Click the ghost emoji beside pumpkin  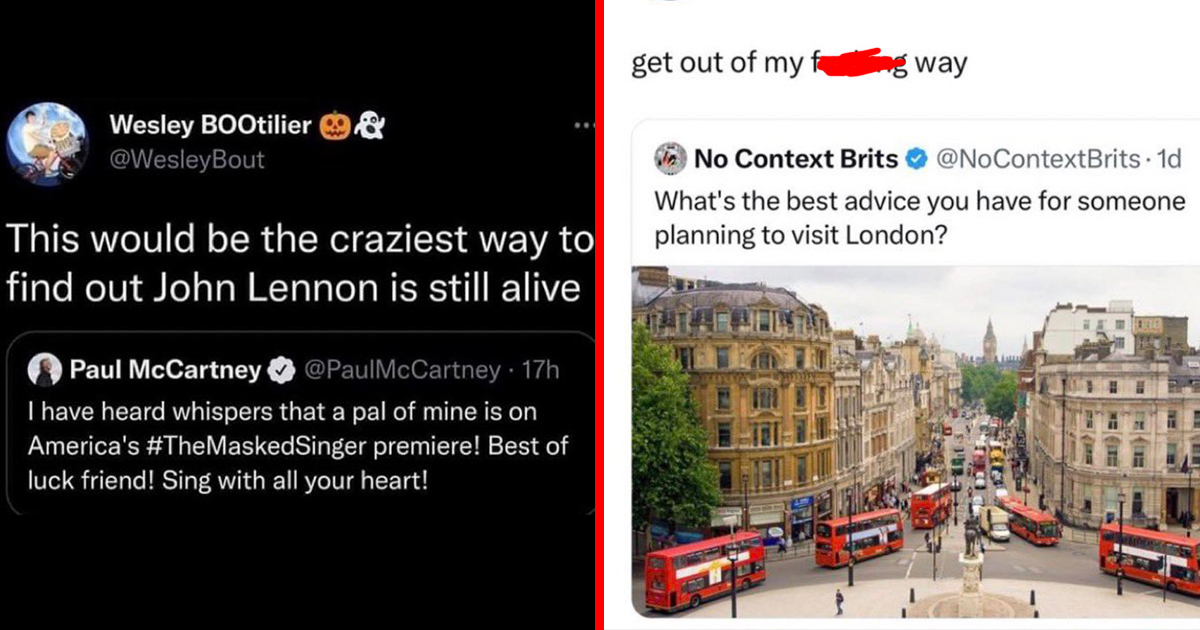point(368,125)
